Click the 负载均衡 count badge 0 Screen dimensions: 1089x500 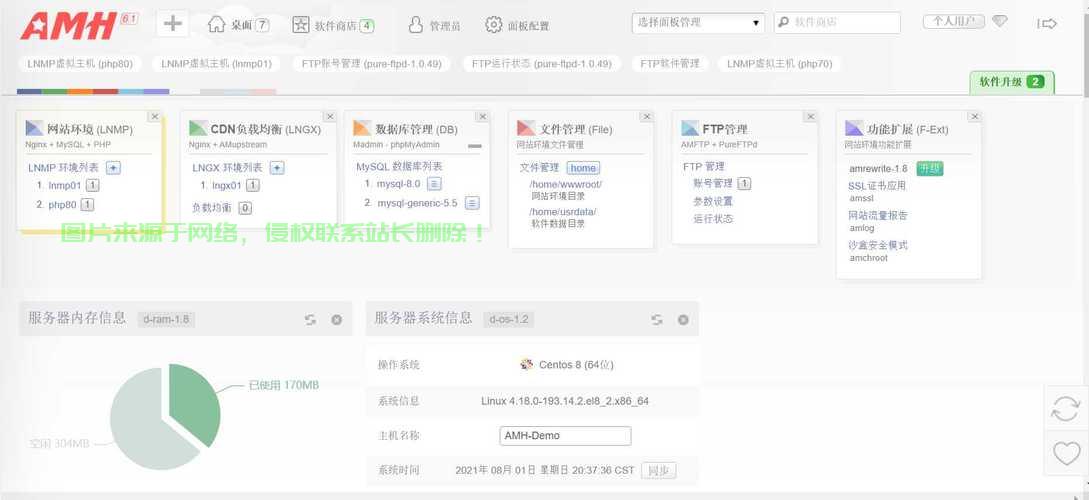pyautogui.click(x=245, y=208)
